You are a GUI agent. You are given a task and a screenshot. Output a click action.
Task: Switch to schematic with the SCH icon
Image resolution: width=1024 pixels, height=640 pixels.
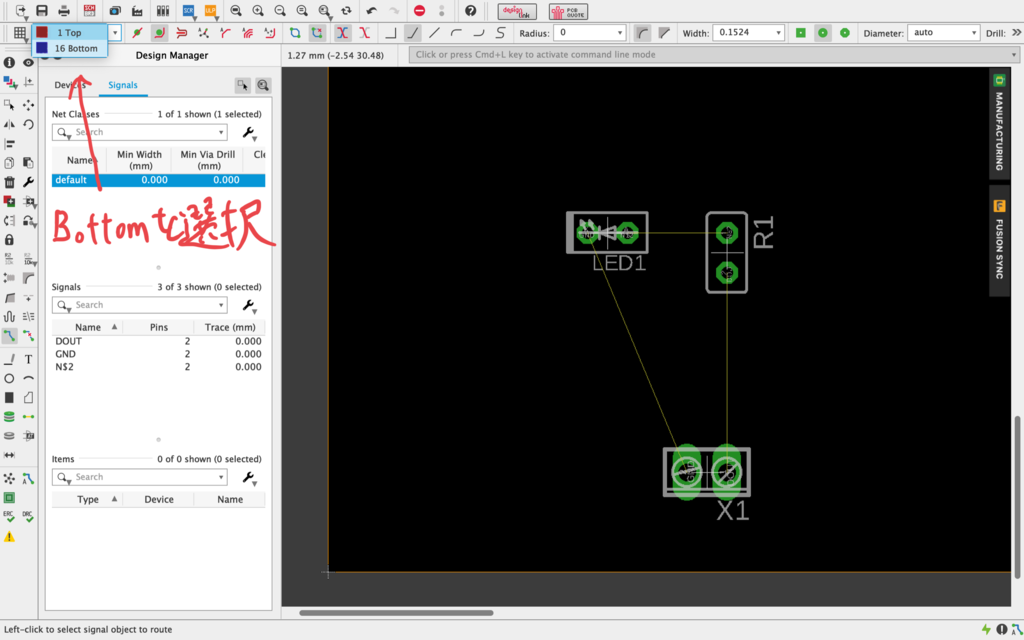89,10
